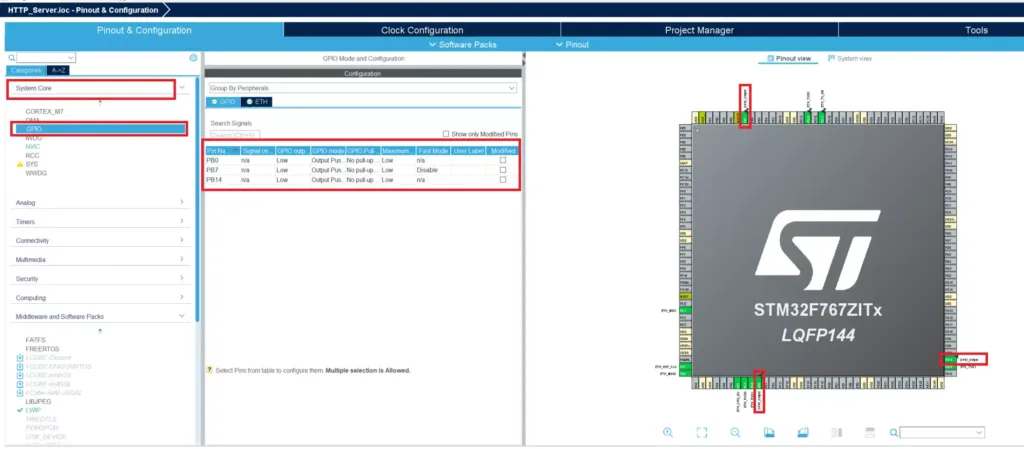Select the A->Z tab
1024x449 pixels.
click(57, 70)
